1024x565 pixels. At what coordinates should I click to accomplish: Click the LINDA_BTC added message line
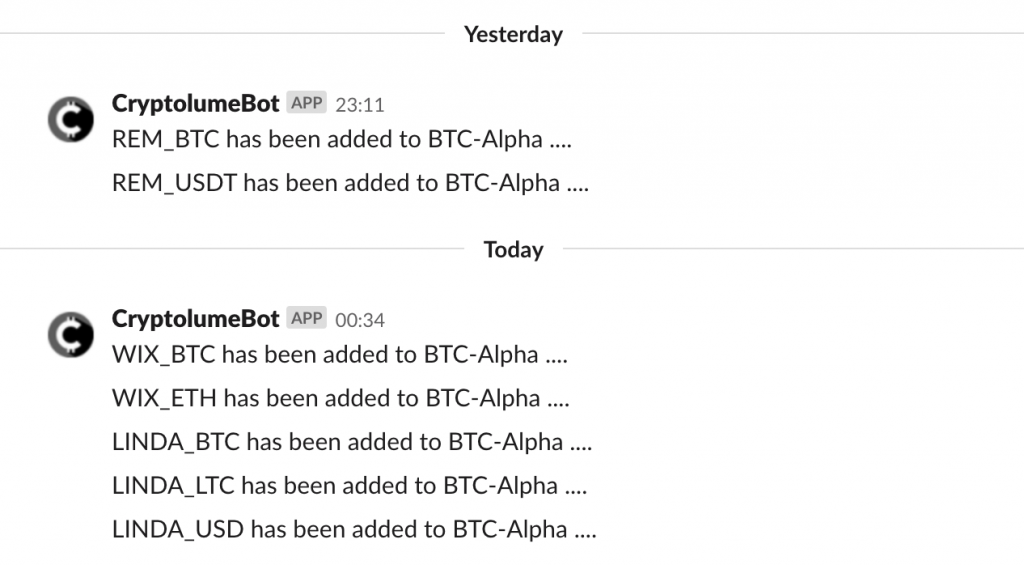pos(352,442)
